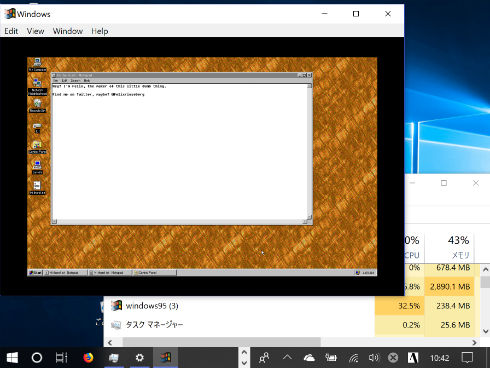
Task: Open the Window menu
Action: 68,31
